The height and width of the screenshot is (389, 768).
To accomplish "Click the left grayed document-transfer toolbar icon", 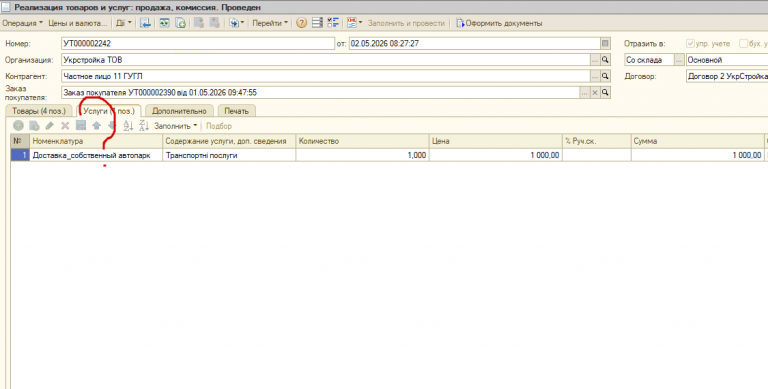I will (x=198, y=23).
